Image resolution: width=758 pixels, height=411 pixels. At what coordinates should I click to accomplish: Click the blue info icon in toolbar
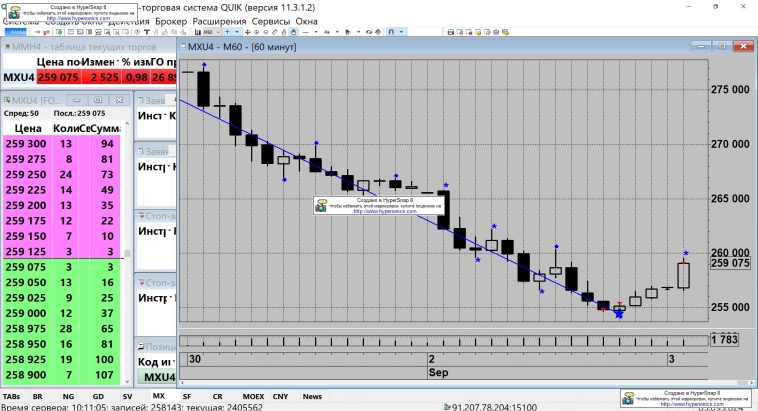click(137, 32)
